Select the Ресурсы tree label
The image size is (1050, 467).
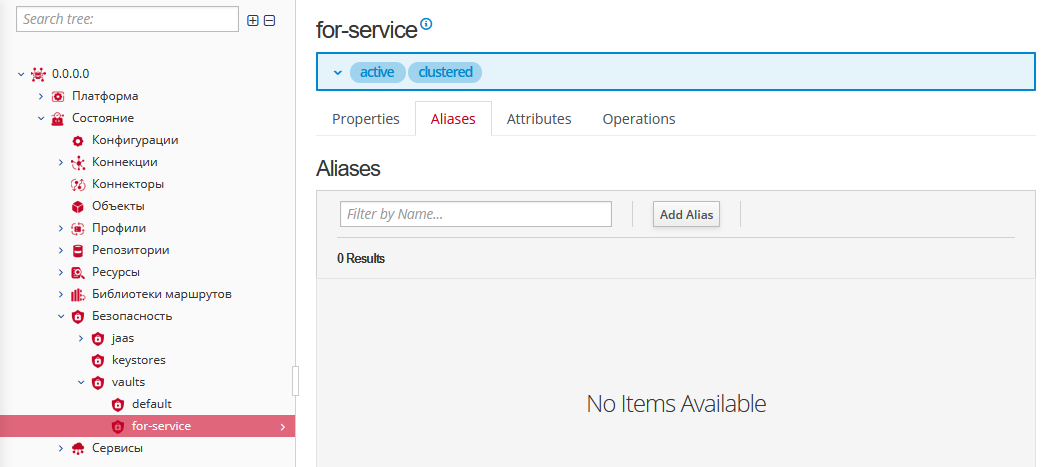click(116, 272)
